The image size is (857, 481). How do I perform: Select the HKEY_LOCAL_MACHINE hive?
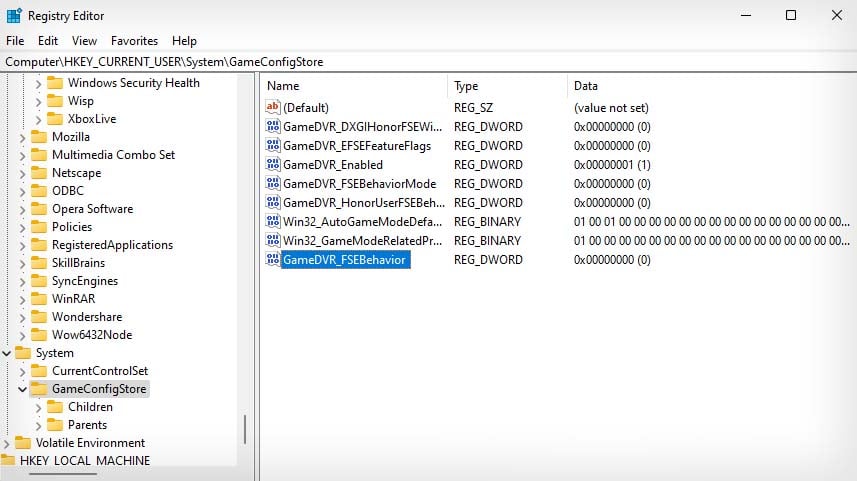point(85,461)
